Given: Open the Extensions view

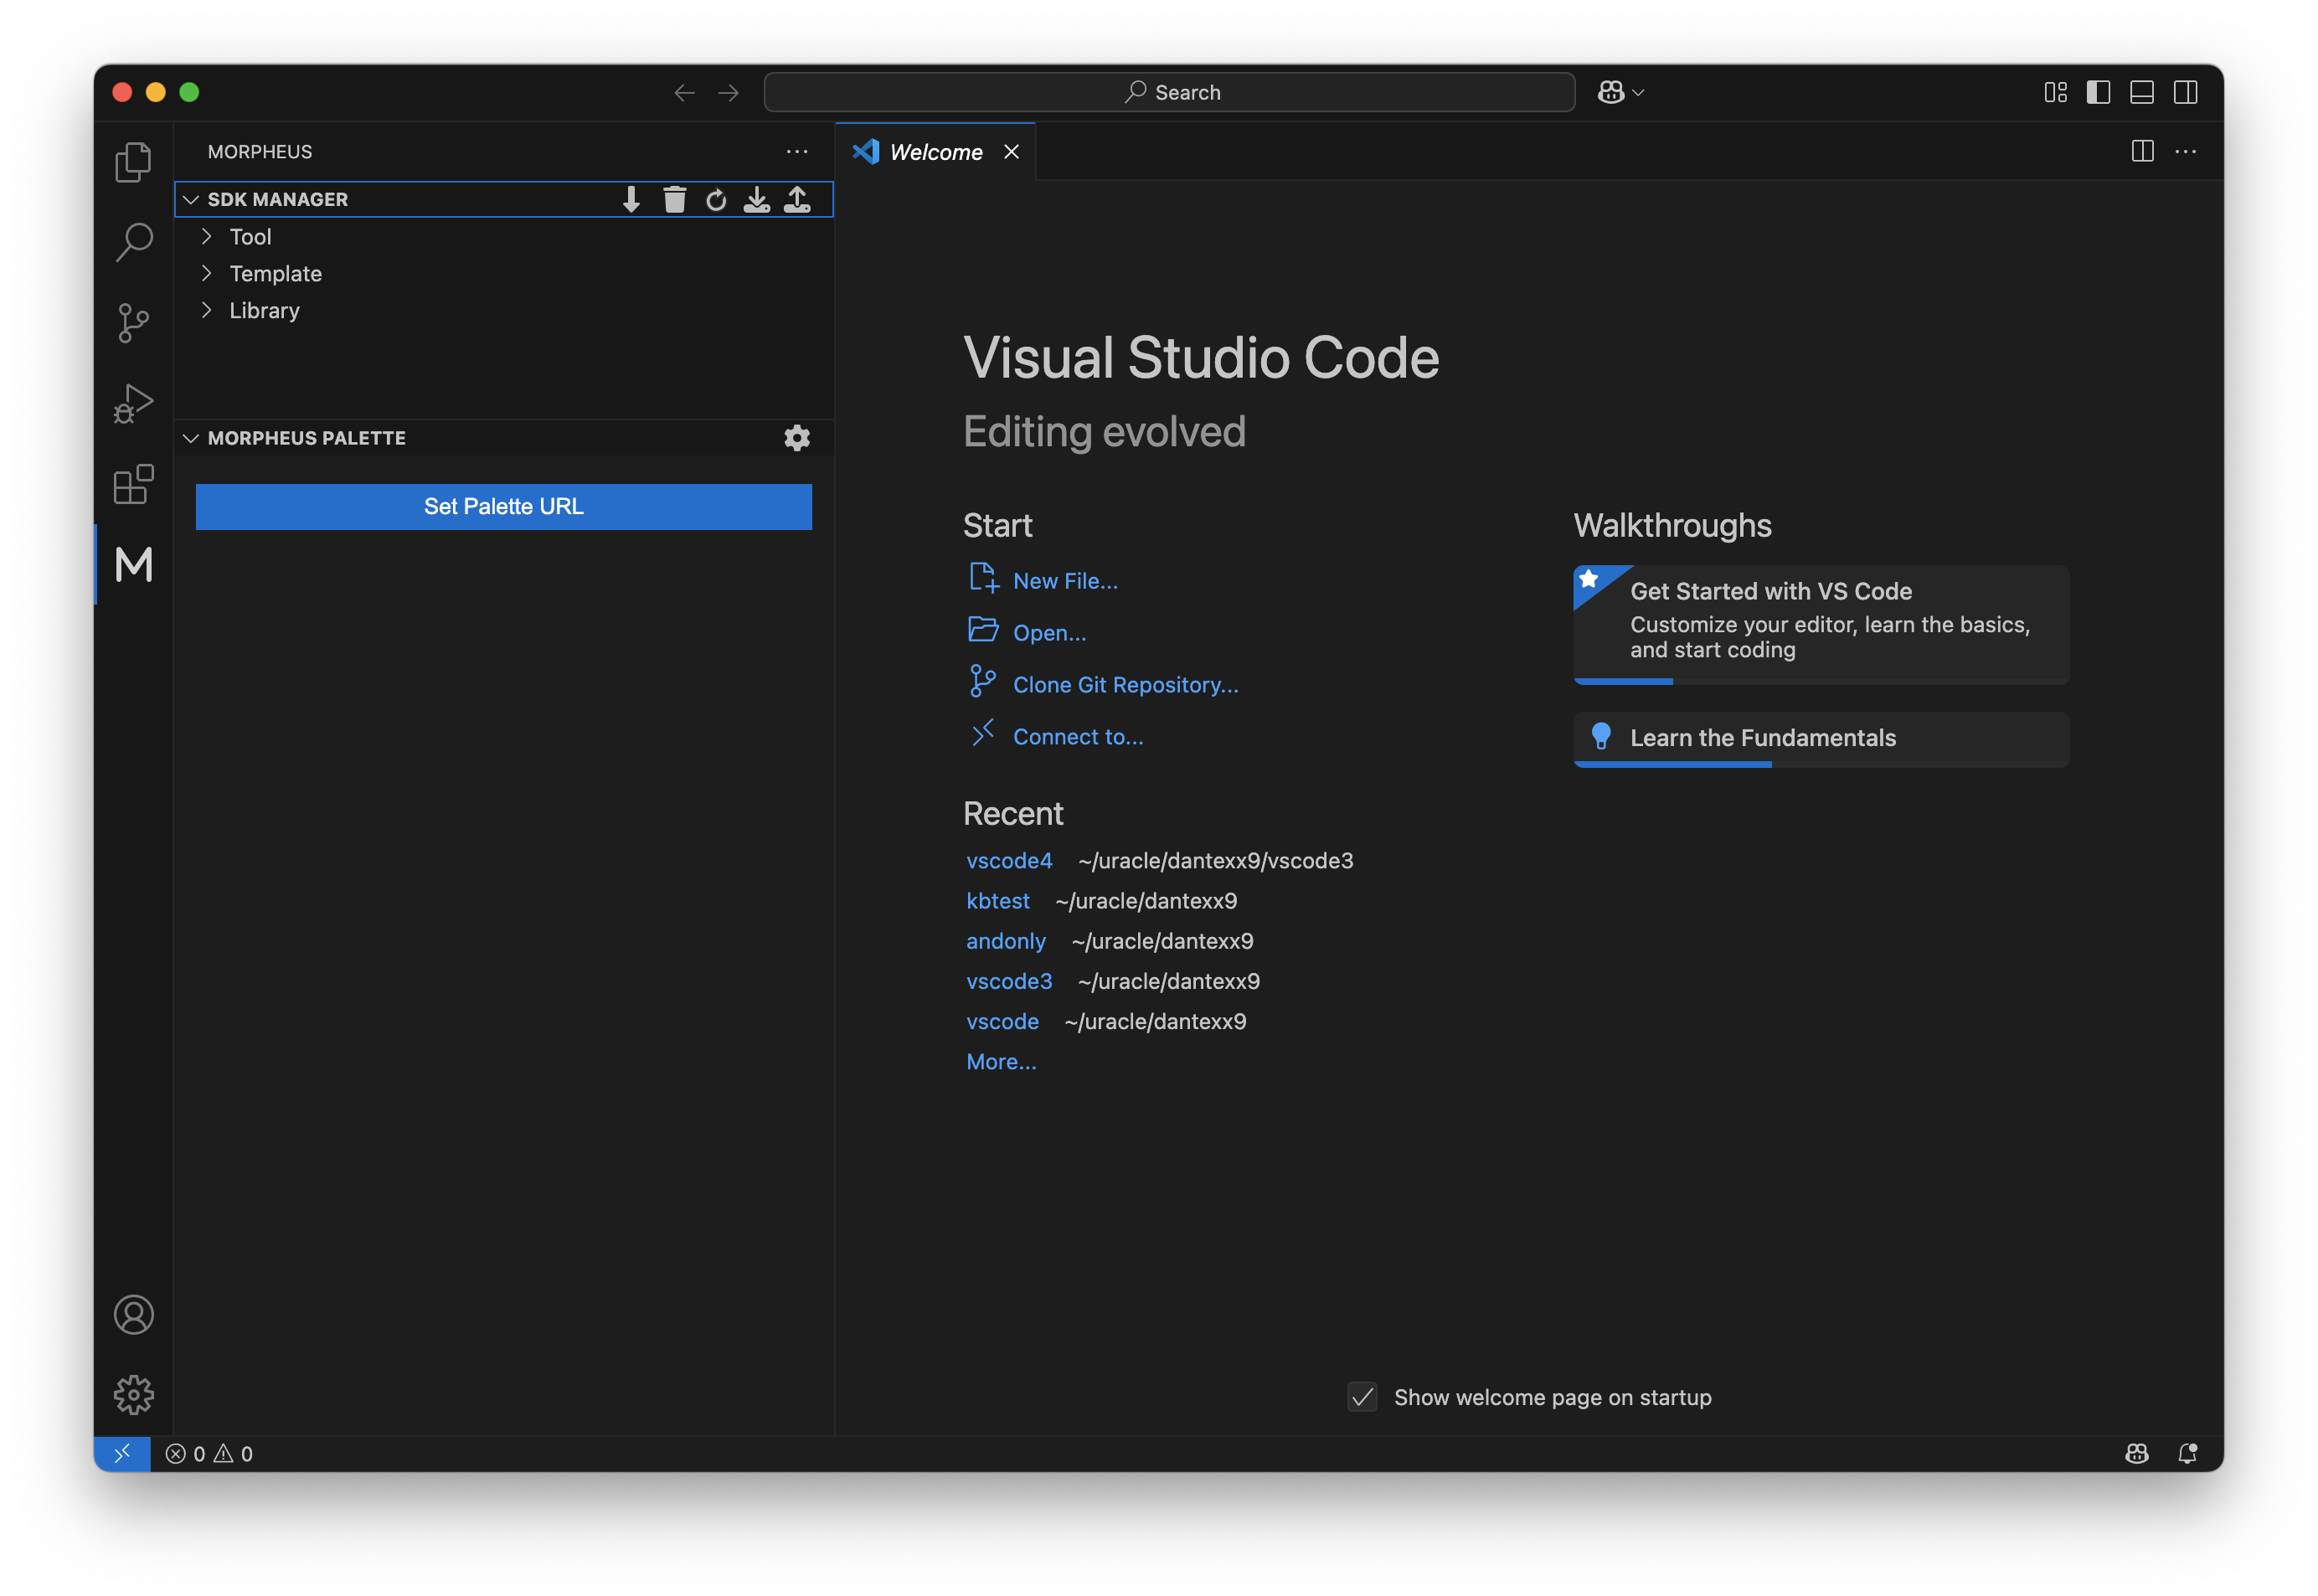Looking at the screenshot, I should click(x=133, y=485).
